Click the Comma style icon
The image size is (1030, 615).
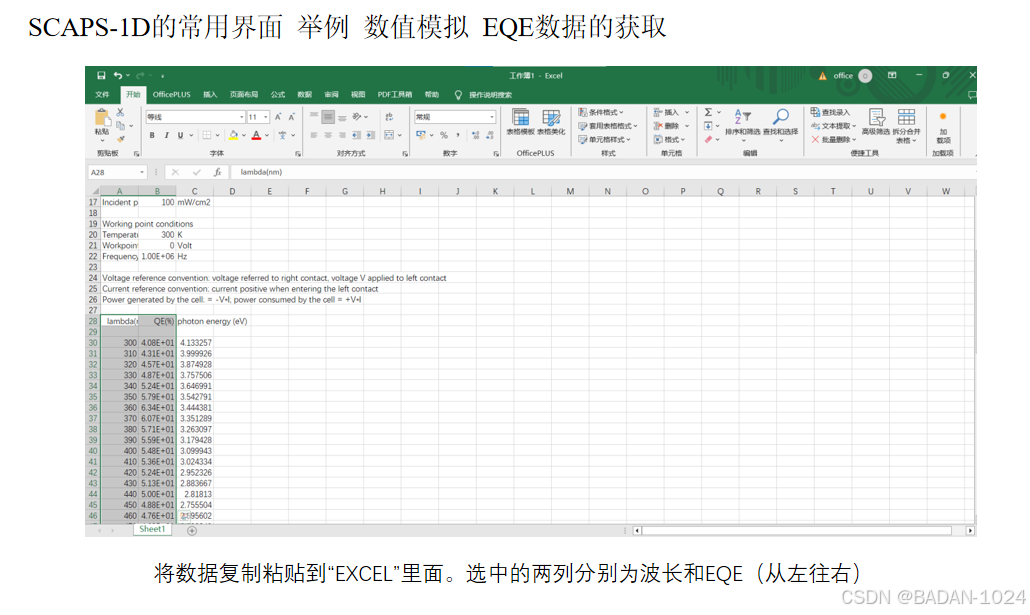tap(458, 135)
